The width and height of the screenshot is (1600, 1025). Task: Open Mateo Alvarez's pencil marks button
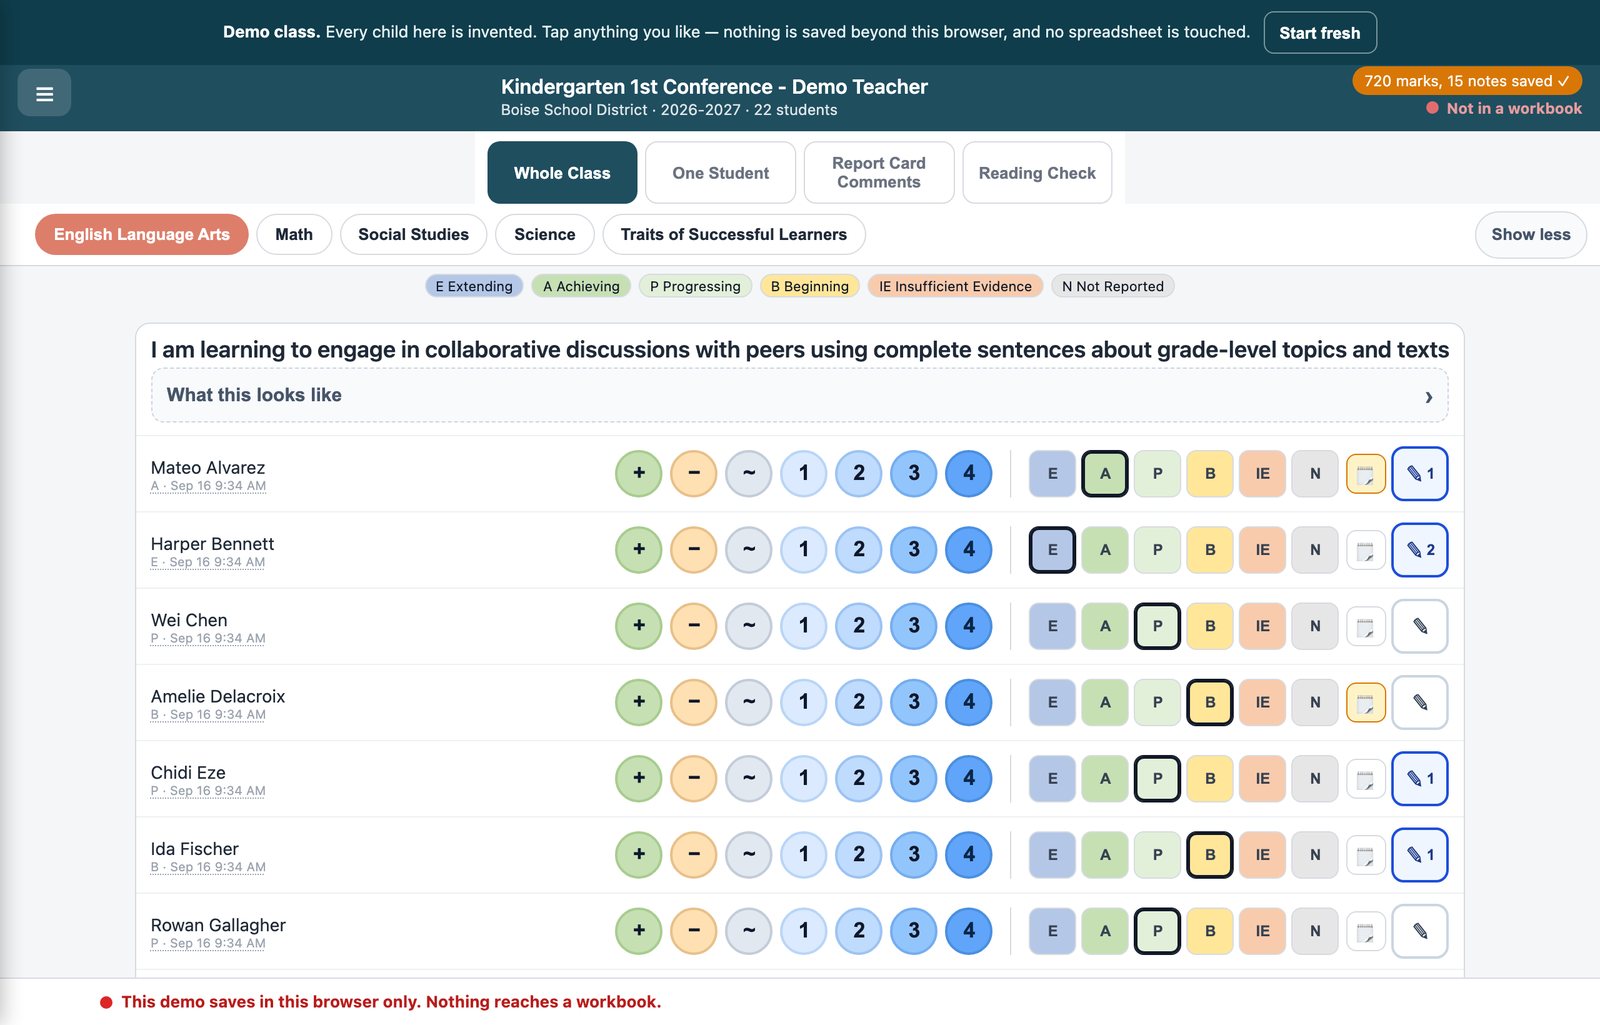click(1420, 474)
